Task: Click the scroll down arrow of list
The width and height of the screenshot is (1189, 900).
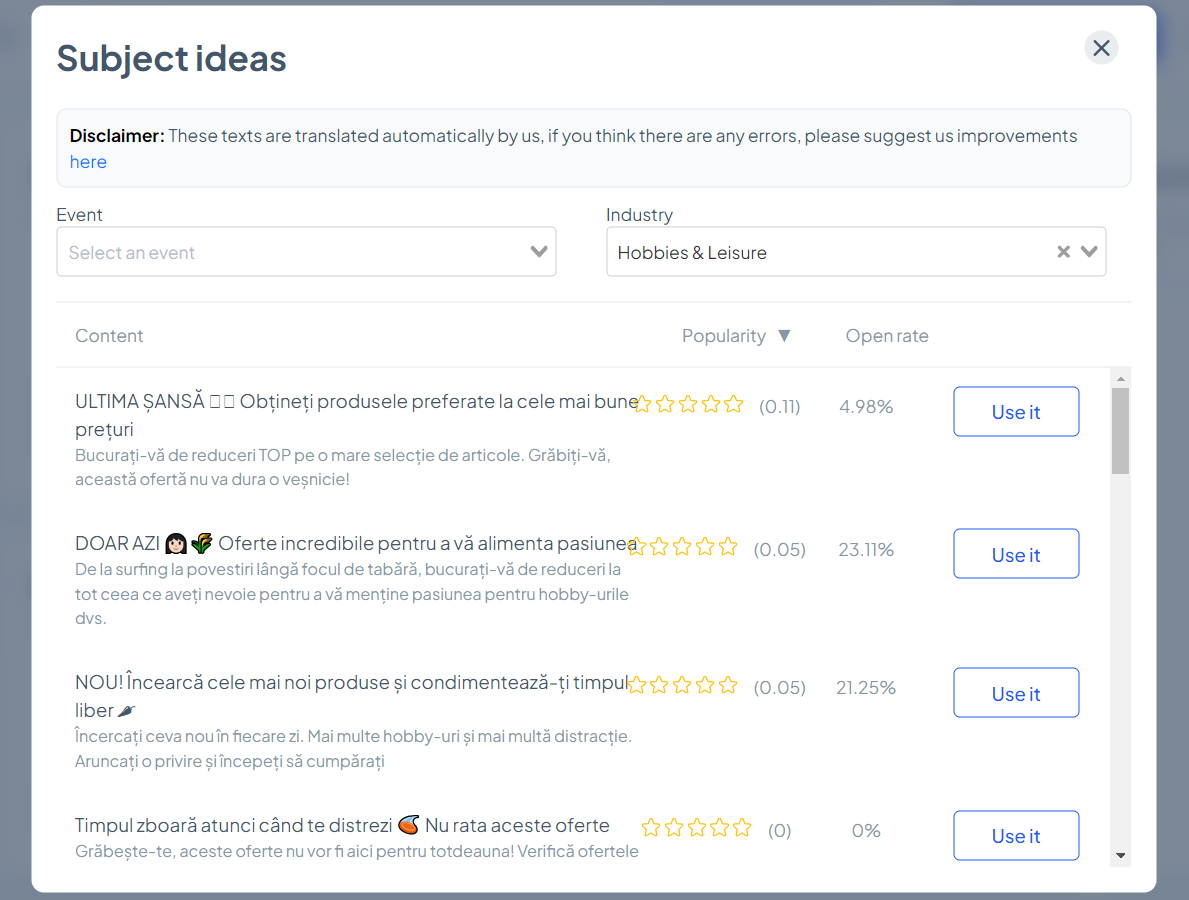Action: 1120,855
